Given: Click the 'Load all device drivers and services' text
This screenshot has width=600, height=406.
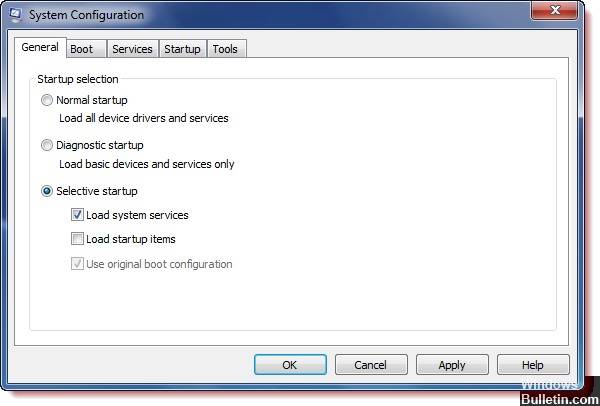Looking at the screenshot, I should [x=144, y=118].
